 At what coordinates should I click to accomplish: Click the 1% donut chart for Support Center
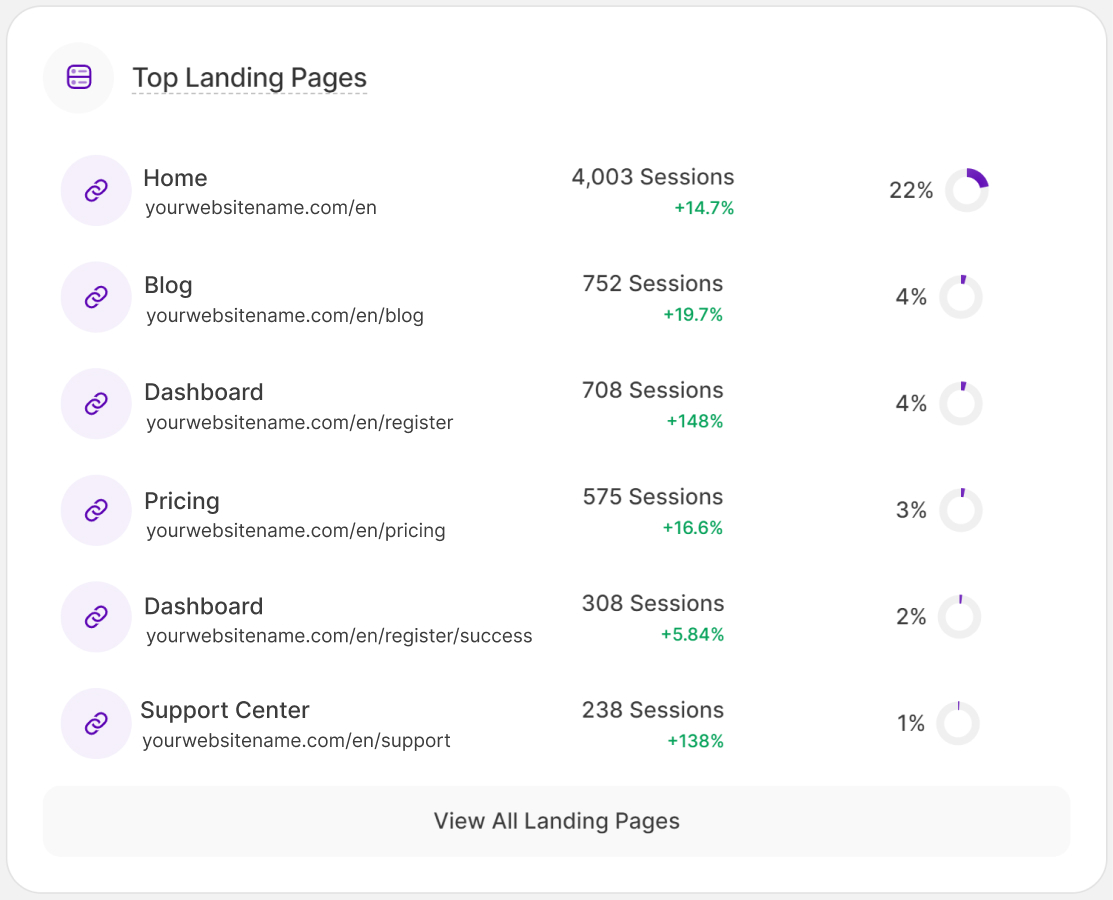tap(958, 723)
